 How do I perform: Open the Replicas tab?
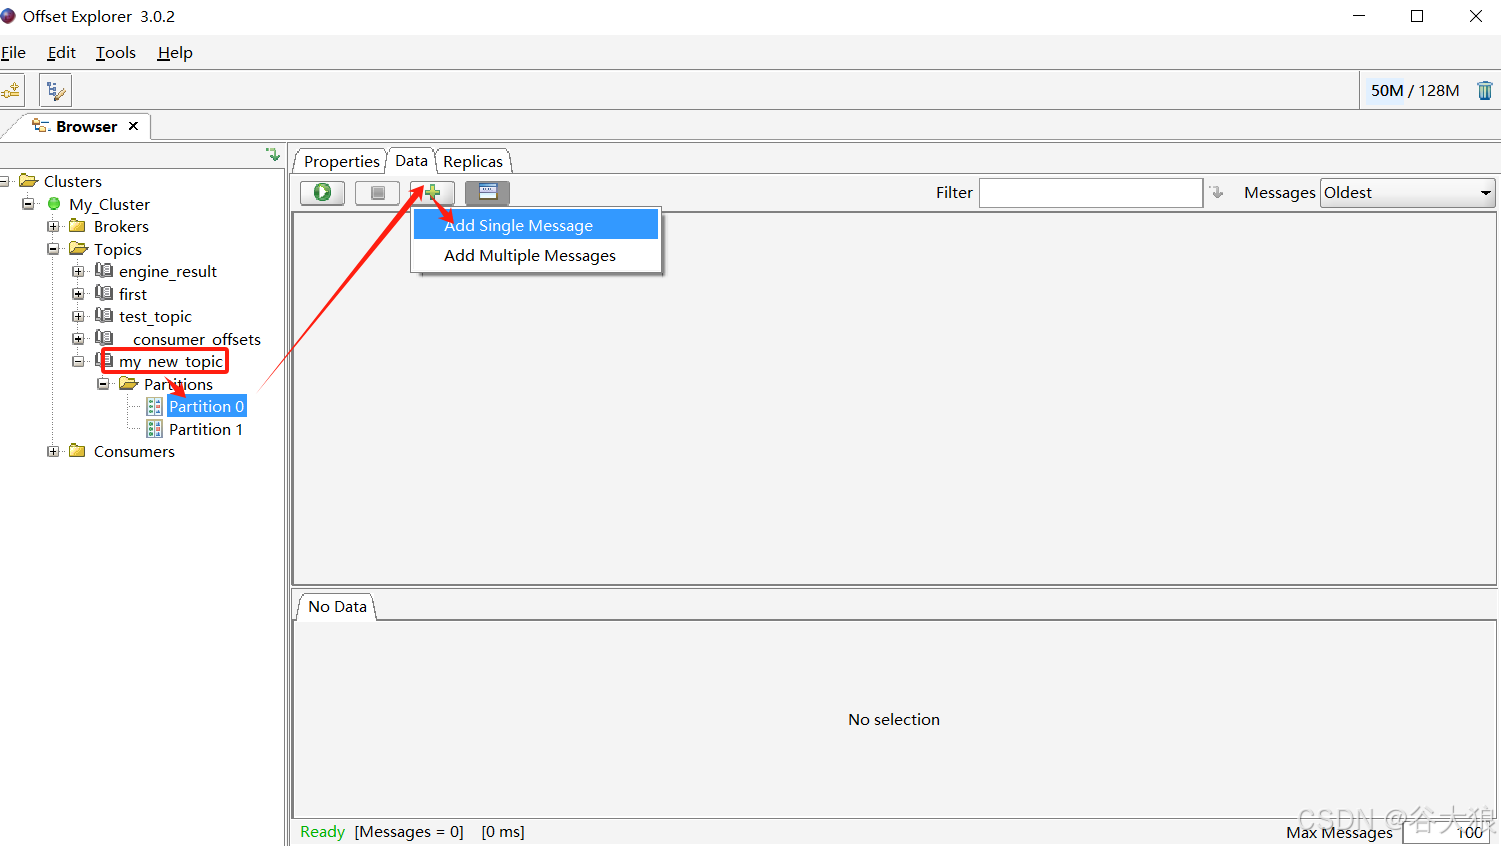click(473, 161)
